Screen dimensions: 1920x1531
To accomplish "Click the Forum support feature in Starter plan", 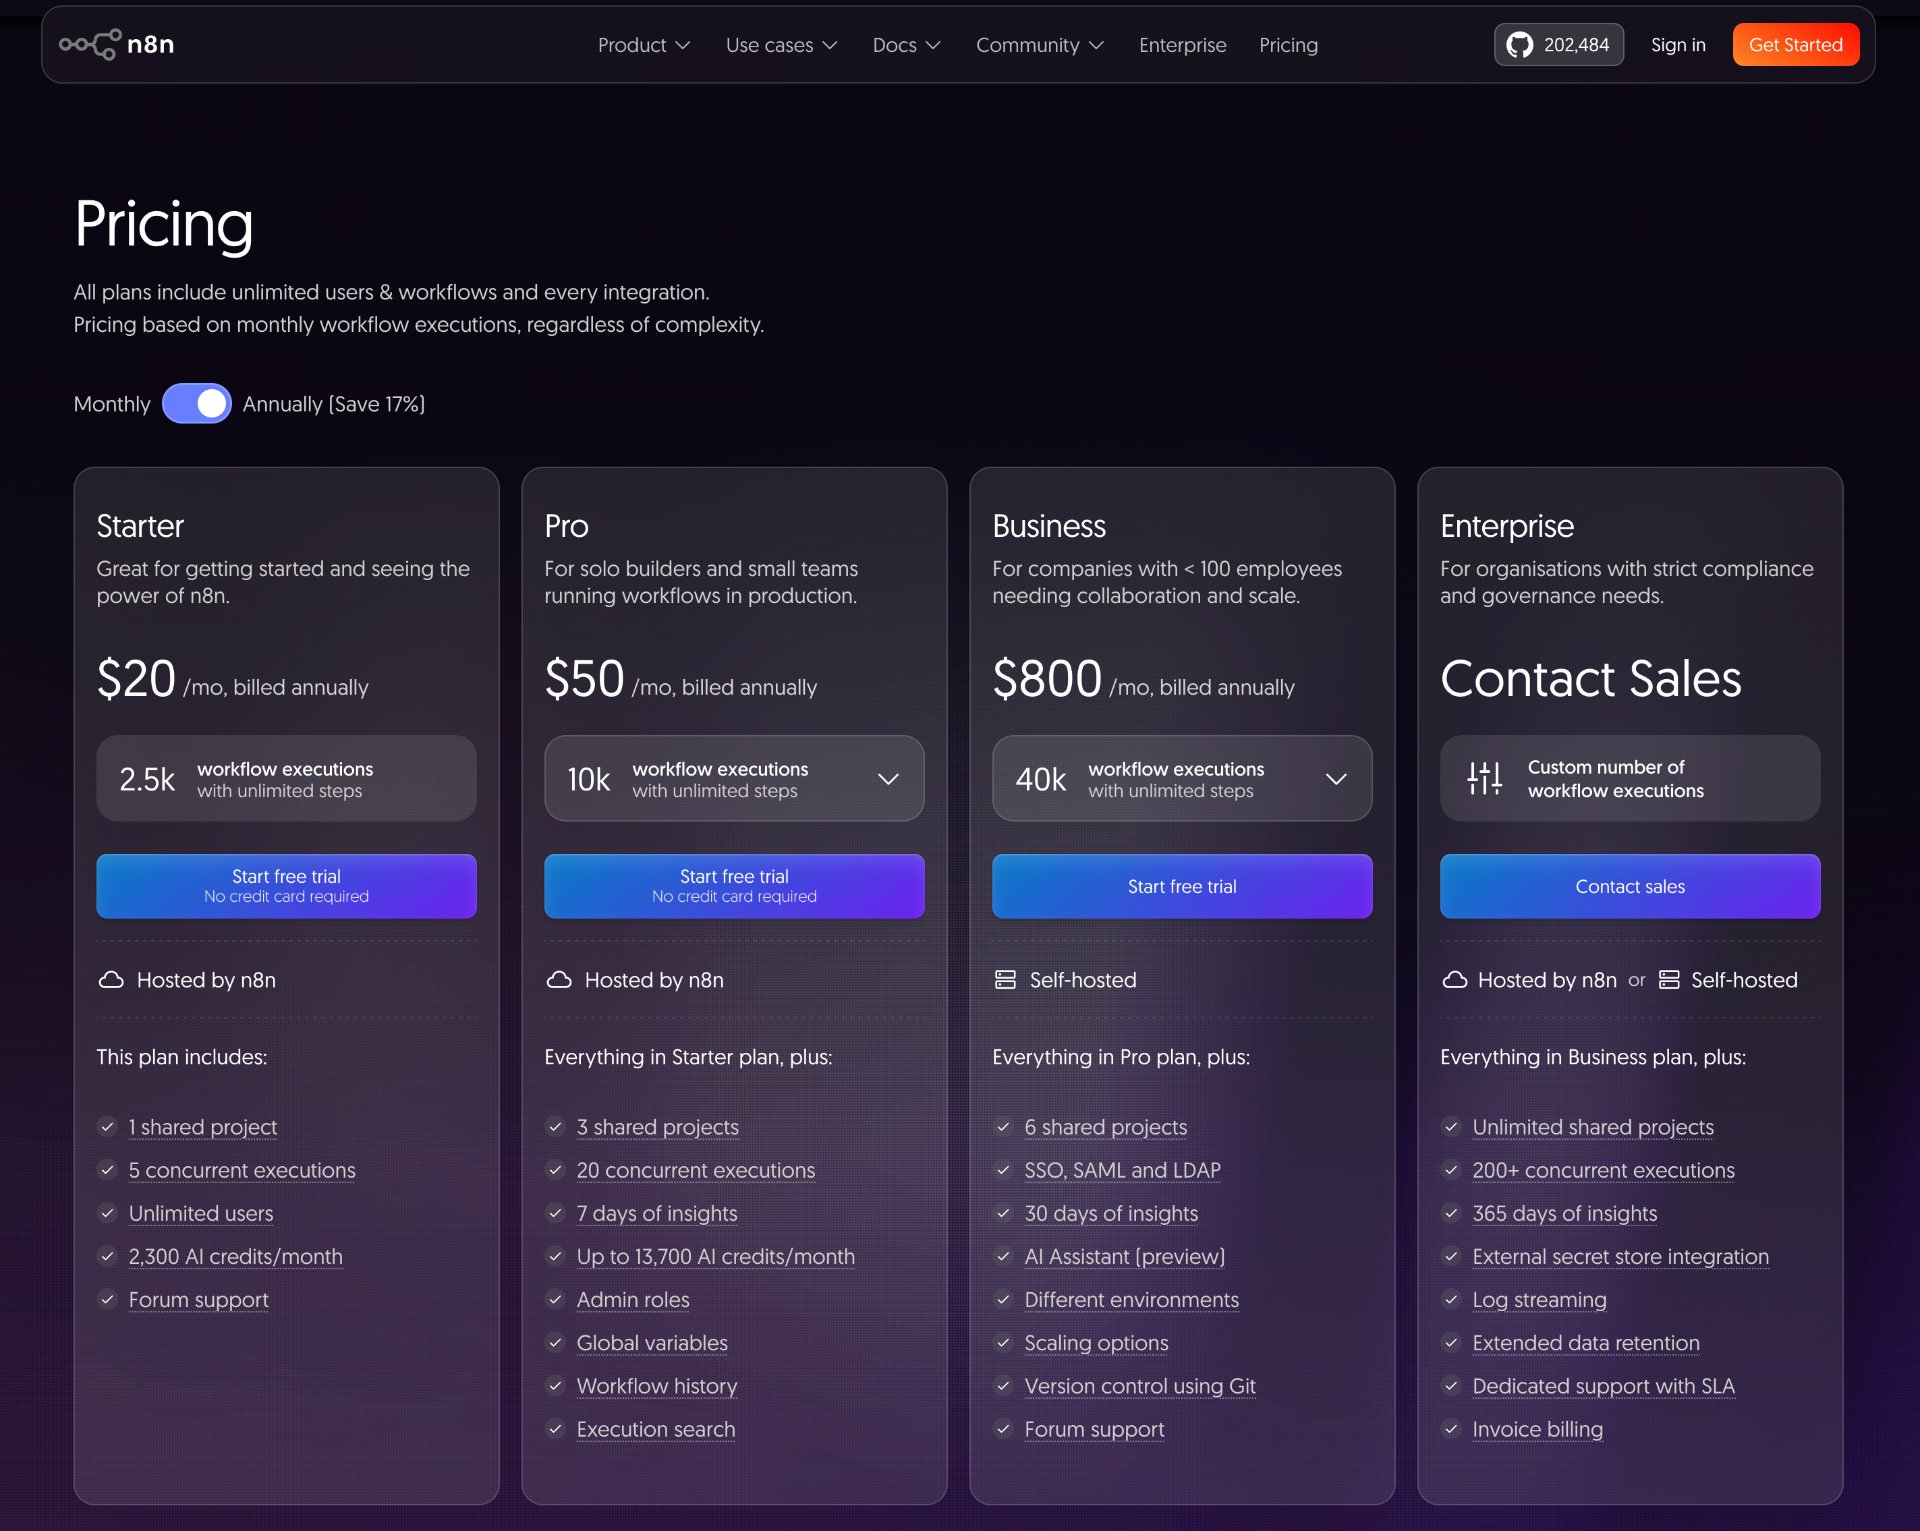I will coord(199,1300).
